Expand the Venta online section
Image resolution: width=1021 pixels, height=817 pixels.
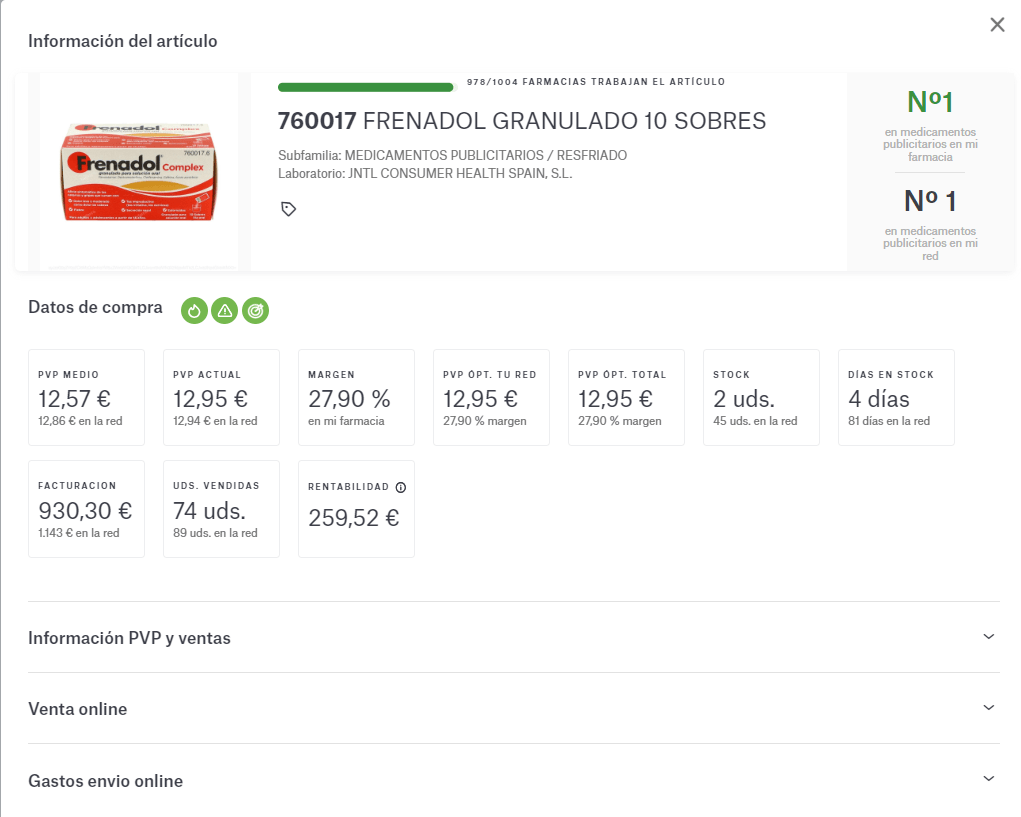coord(514,708)
